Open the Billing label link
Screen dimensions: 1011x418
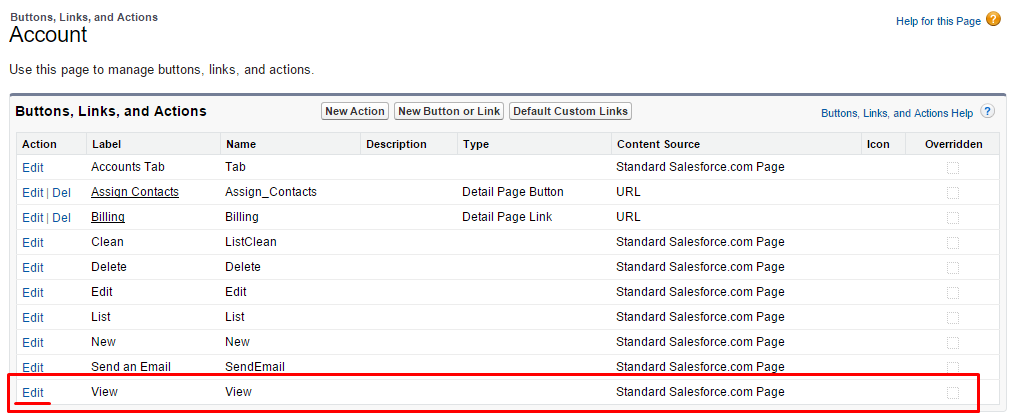(108, 217)
